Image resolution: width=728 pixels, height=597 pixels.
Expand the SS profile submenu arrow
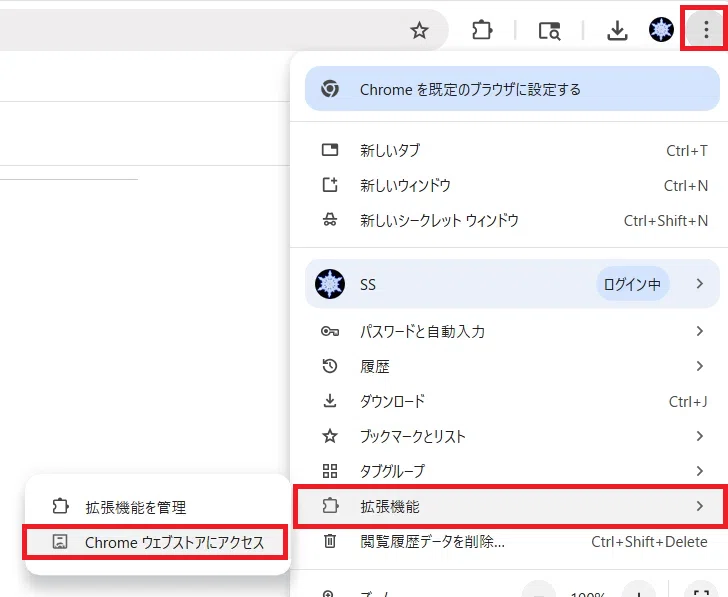click(x=700, y=284)
